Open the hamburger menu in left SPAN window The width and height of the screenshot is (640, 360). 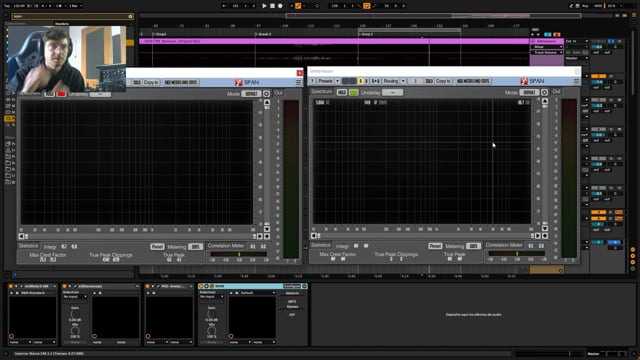(298, 82)
